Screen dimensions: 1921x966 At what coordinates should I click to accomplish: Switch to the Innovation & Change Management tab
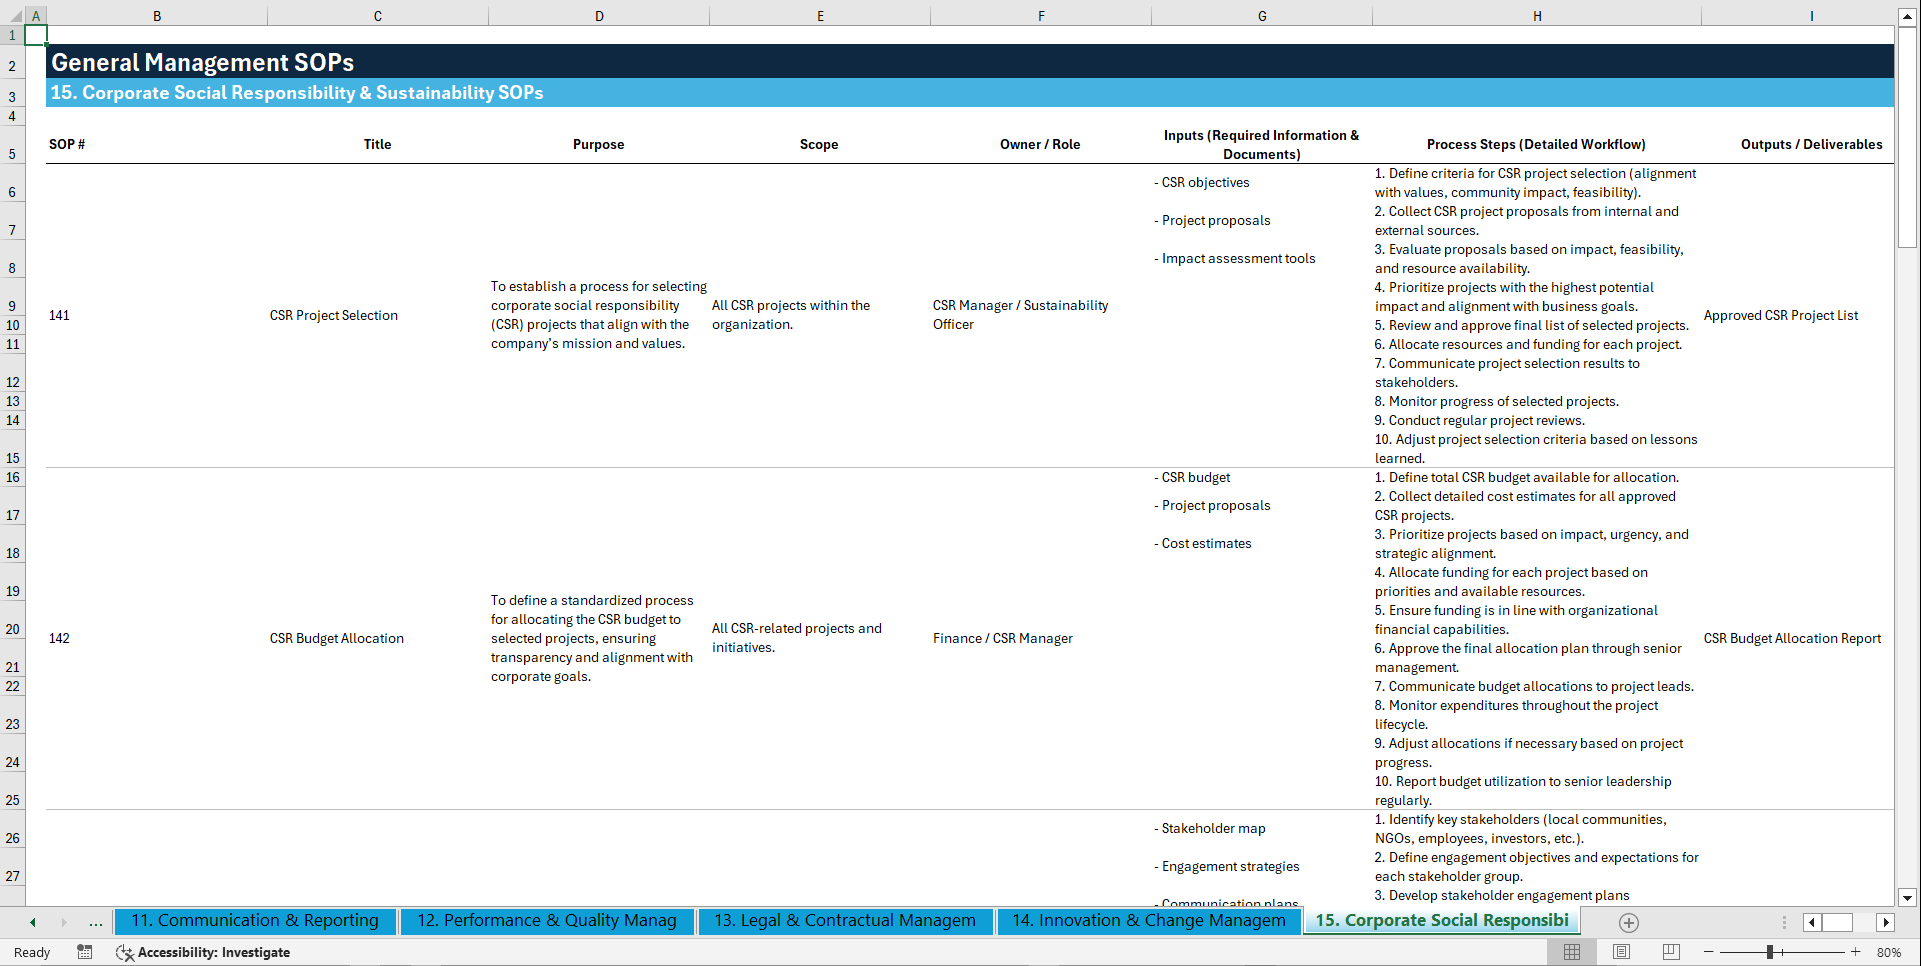click(1147, 920)
